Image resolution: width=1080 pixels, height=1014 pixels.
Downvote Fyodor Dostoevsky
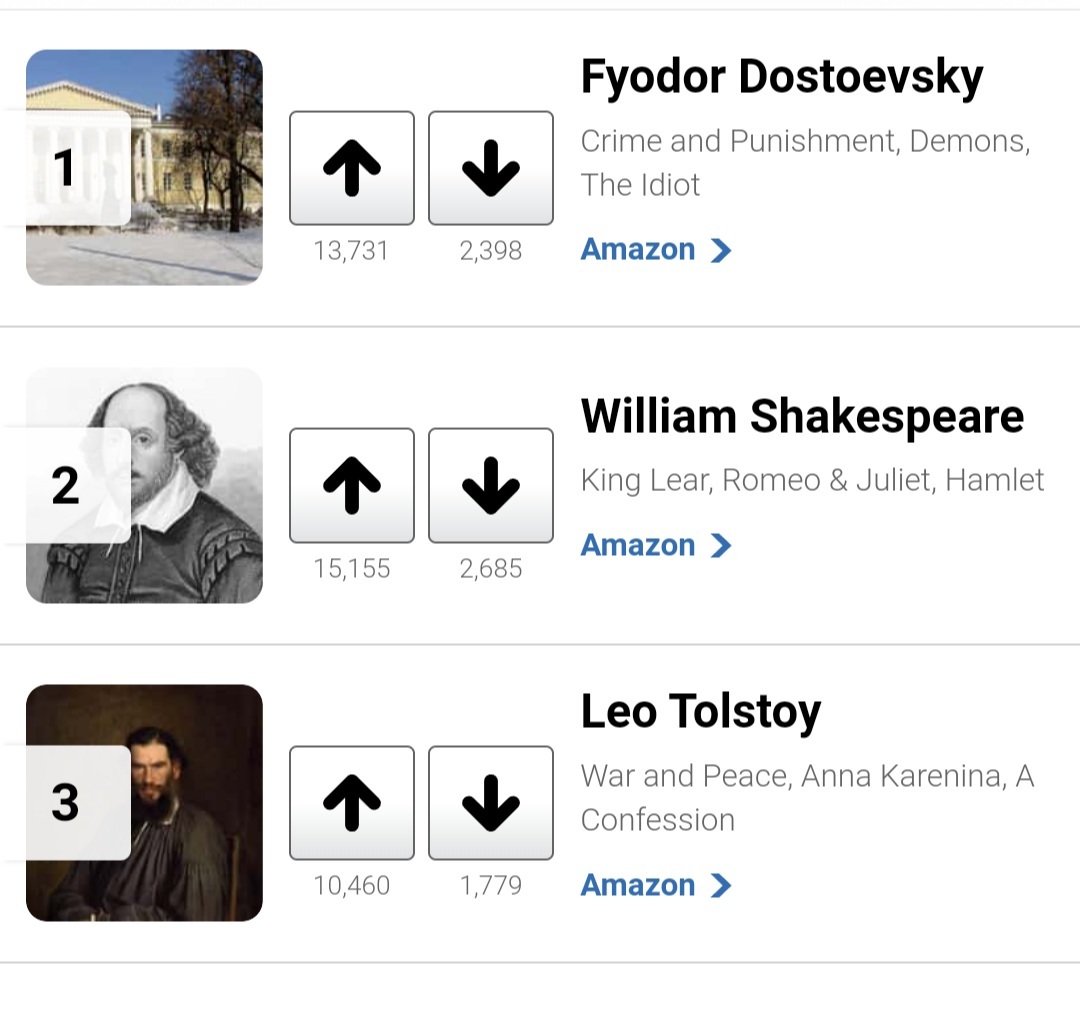(x=490, y=168)
